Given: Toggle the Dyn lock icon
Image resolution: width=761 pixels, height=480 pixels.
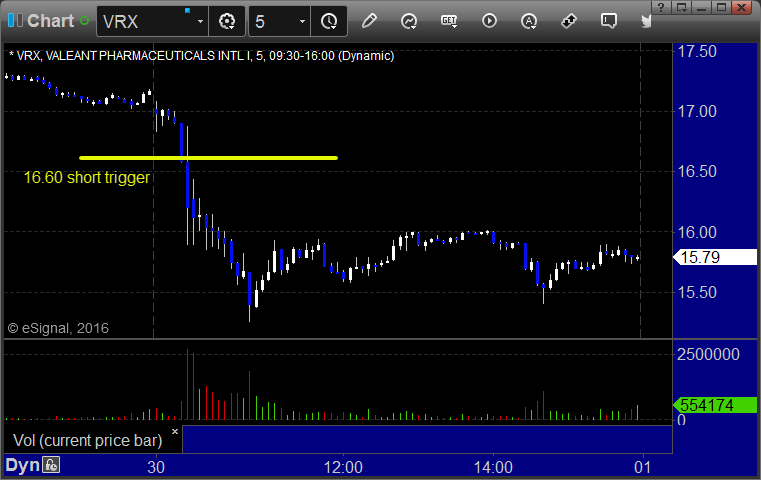Looking at the screenshot, I should (51, 465).
